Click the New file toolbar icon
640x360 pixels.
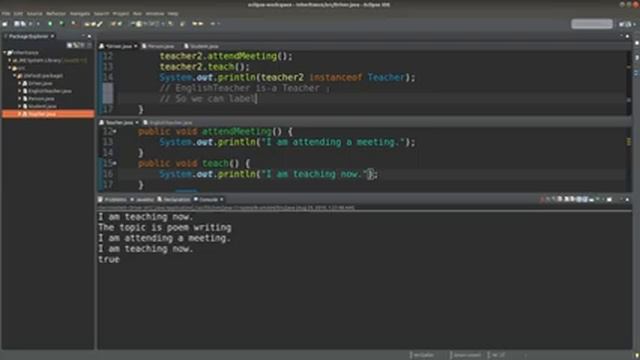click(x=5, y=24)
